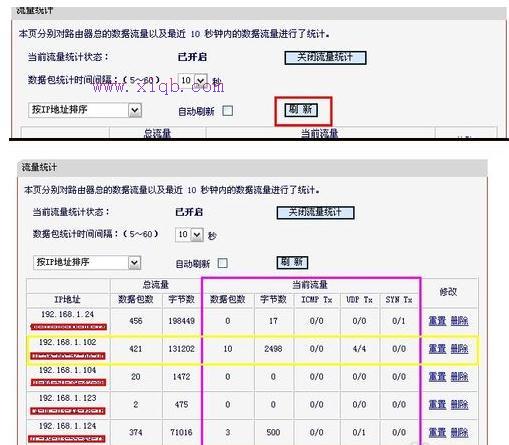
Task: Click total packets value 456
Action: pos(136,321)
